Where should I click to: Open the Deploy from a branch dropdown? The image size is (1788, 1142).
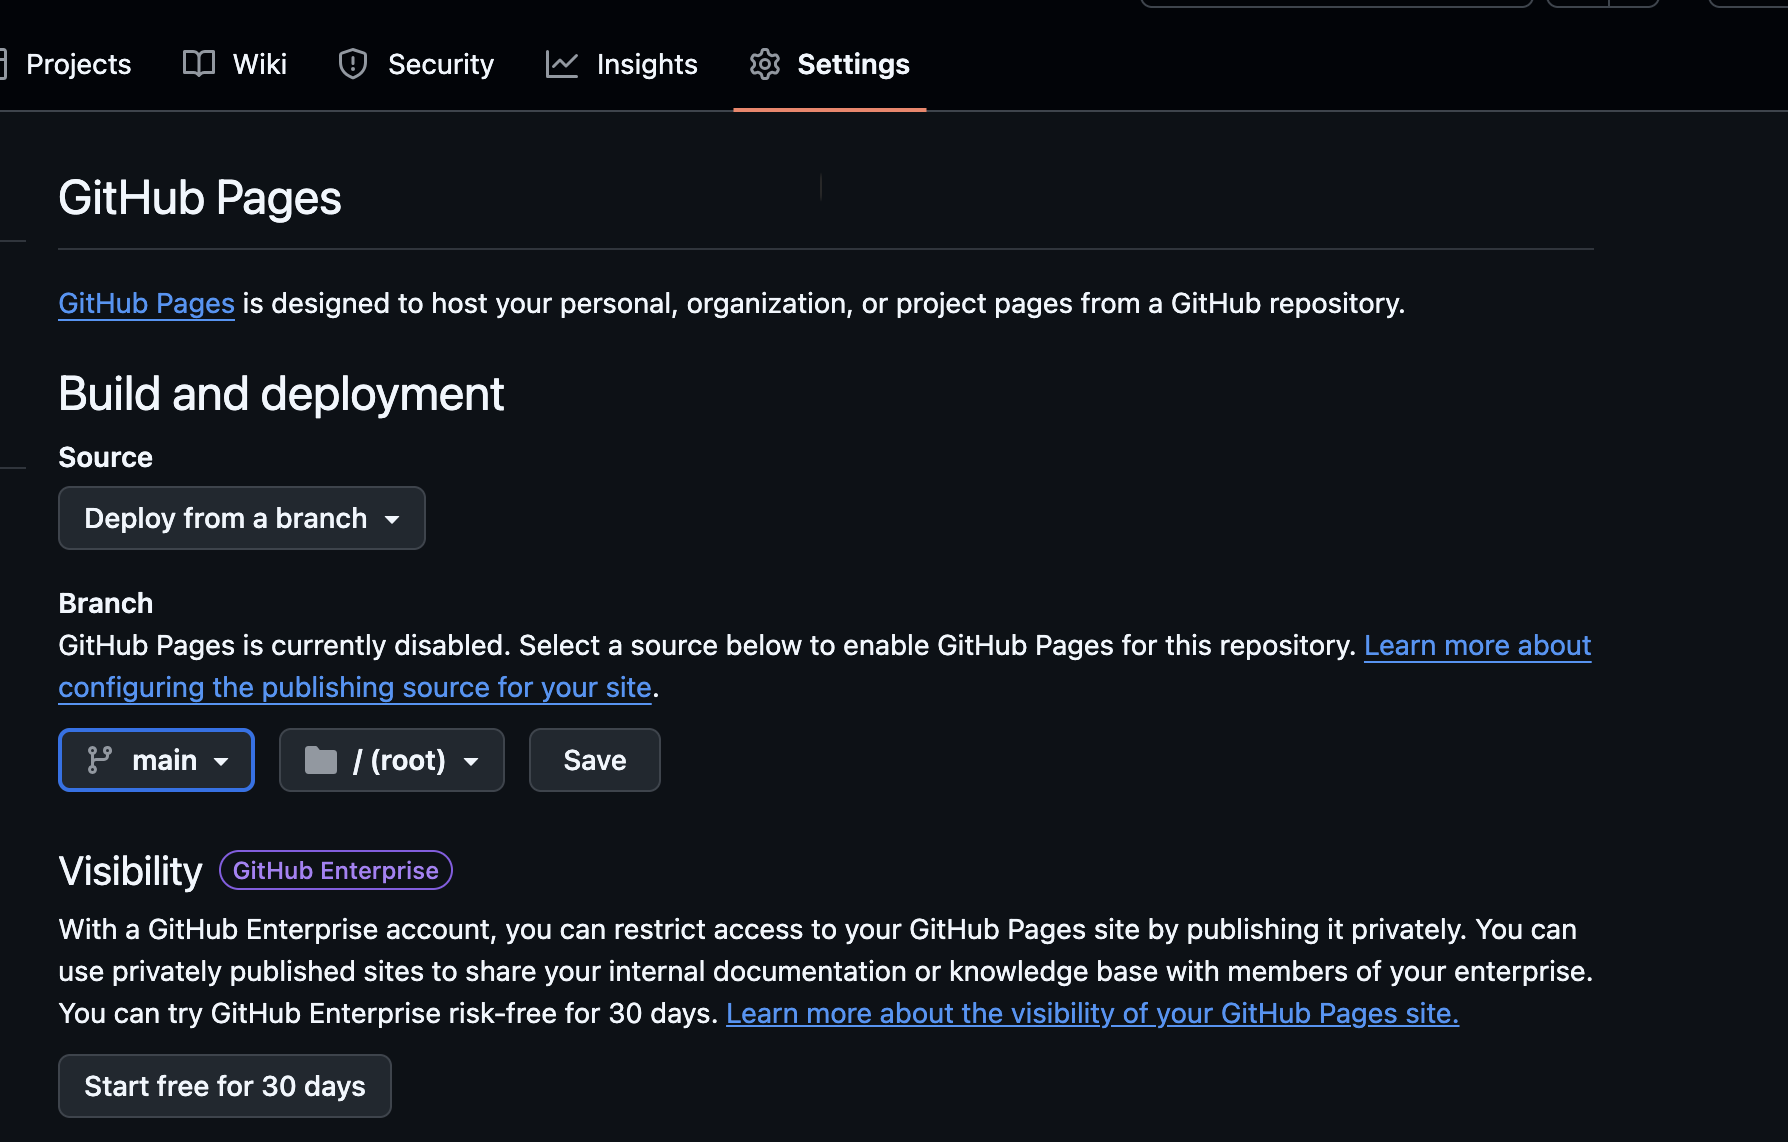[x=242, y=518]
